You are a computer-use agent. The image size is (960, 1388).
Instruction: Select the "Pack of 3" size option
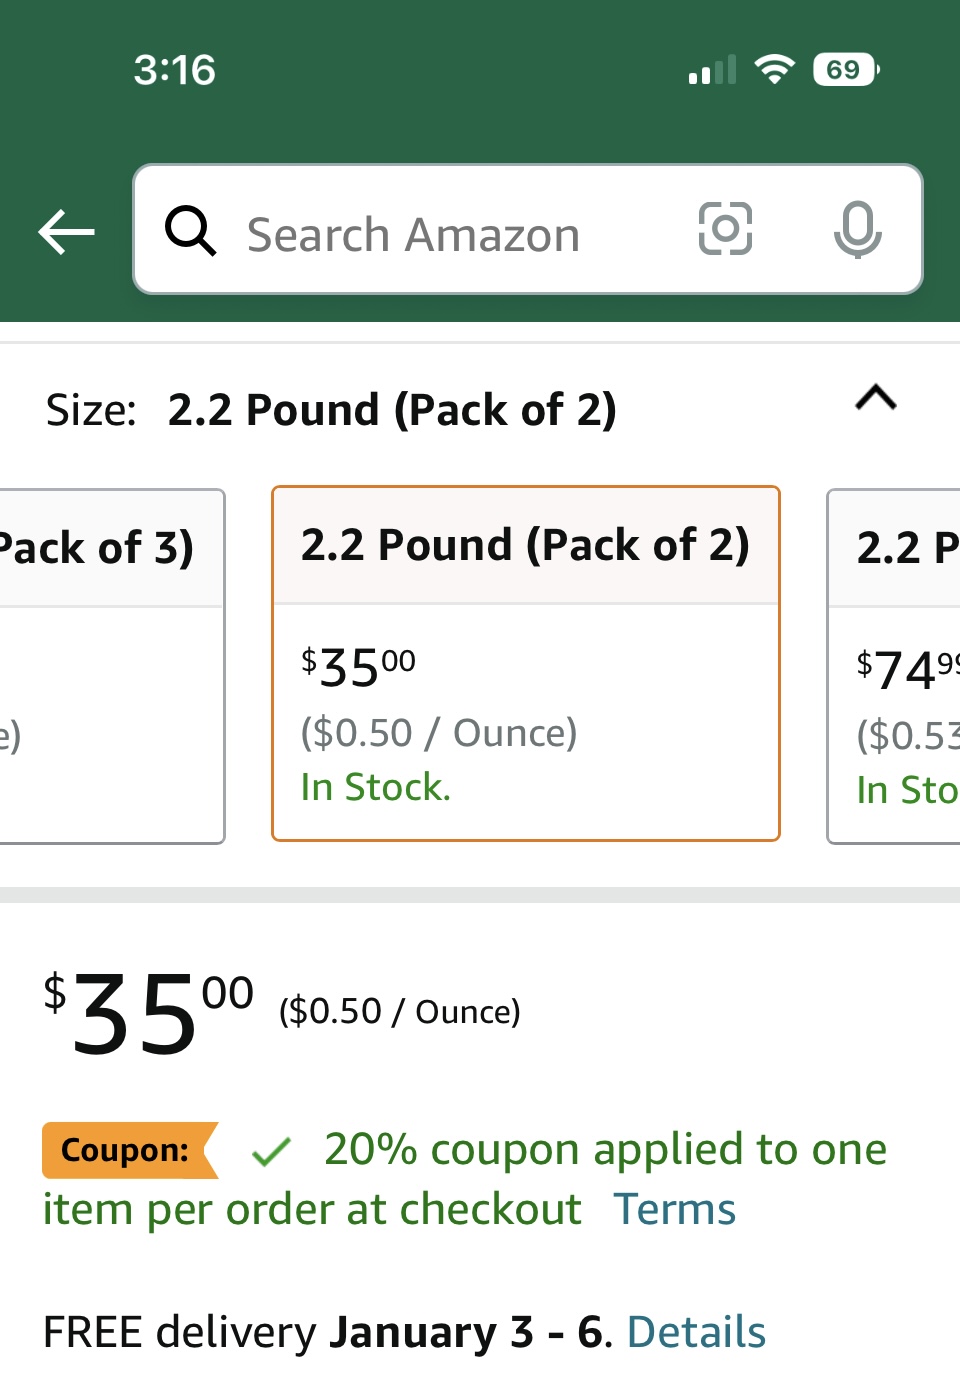(x=110, y=665)
